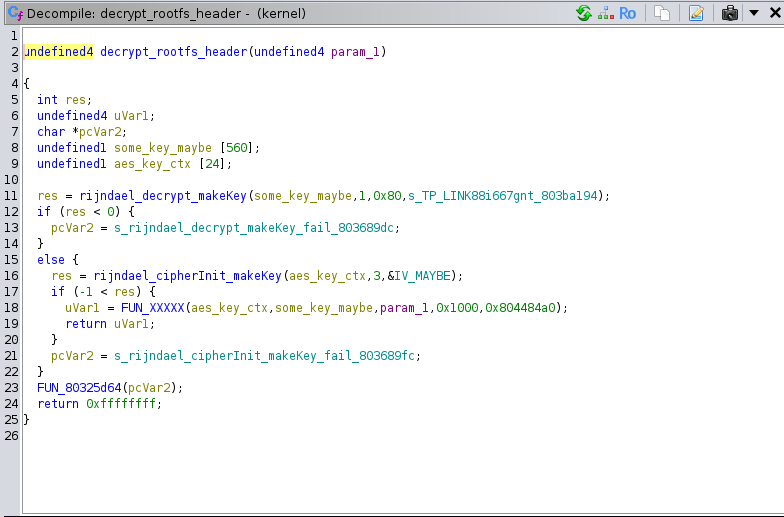Close the Decompile panel
The image size is (784, 517).
pyautogui.click(x=775, y=13)
